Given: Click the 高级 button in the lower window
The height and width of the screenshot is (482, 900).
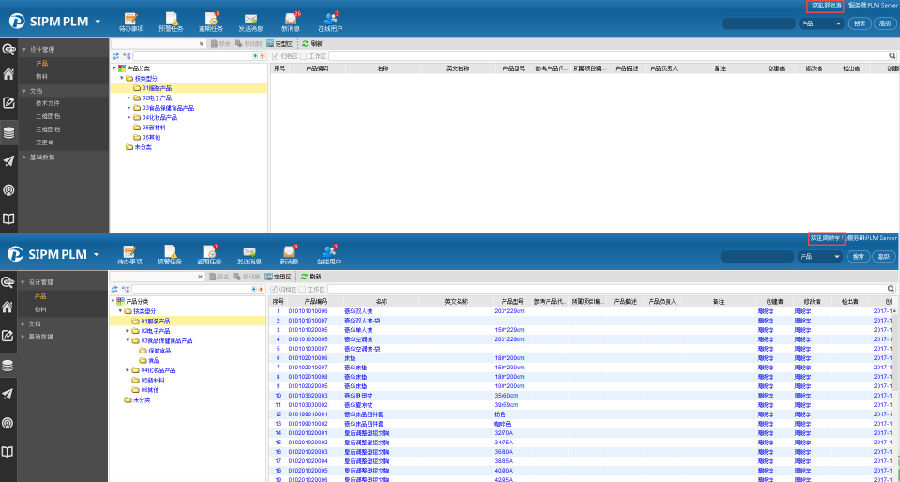Looking at the screenshot, I should [883, 257].
